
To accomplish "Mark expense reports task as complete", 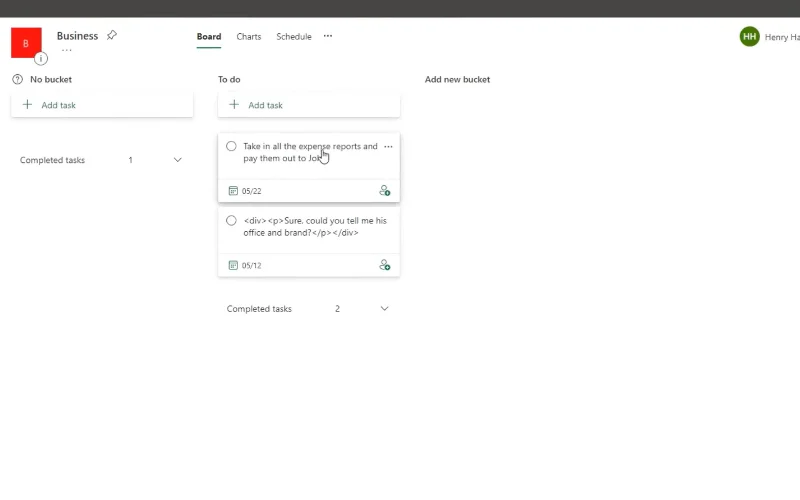I will 231,146.
